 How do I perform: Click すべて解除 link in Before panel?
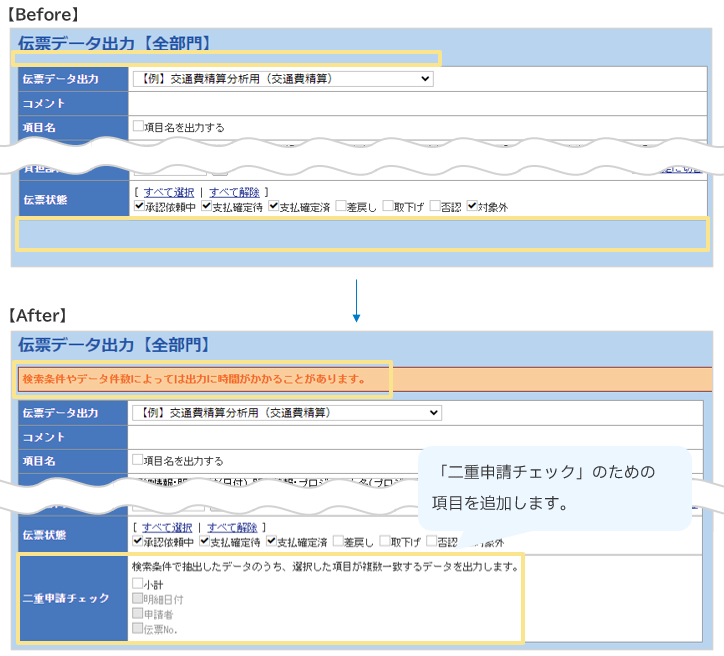[234, 192]
